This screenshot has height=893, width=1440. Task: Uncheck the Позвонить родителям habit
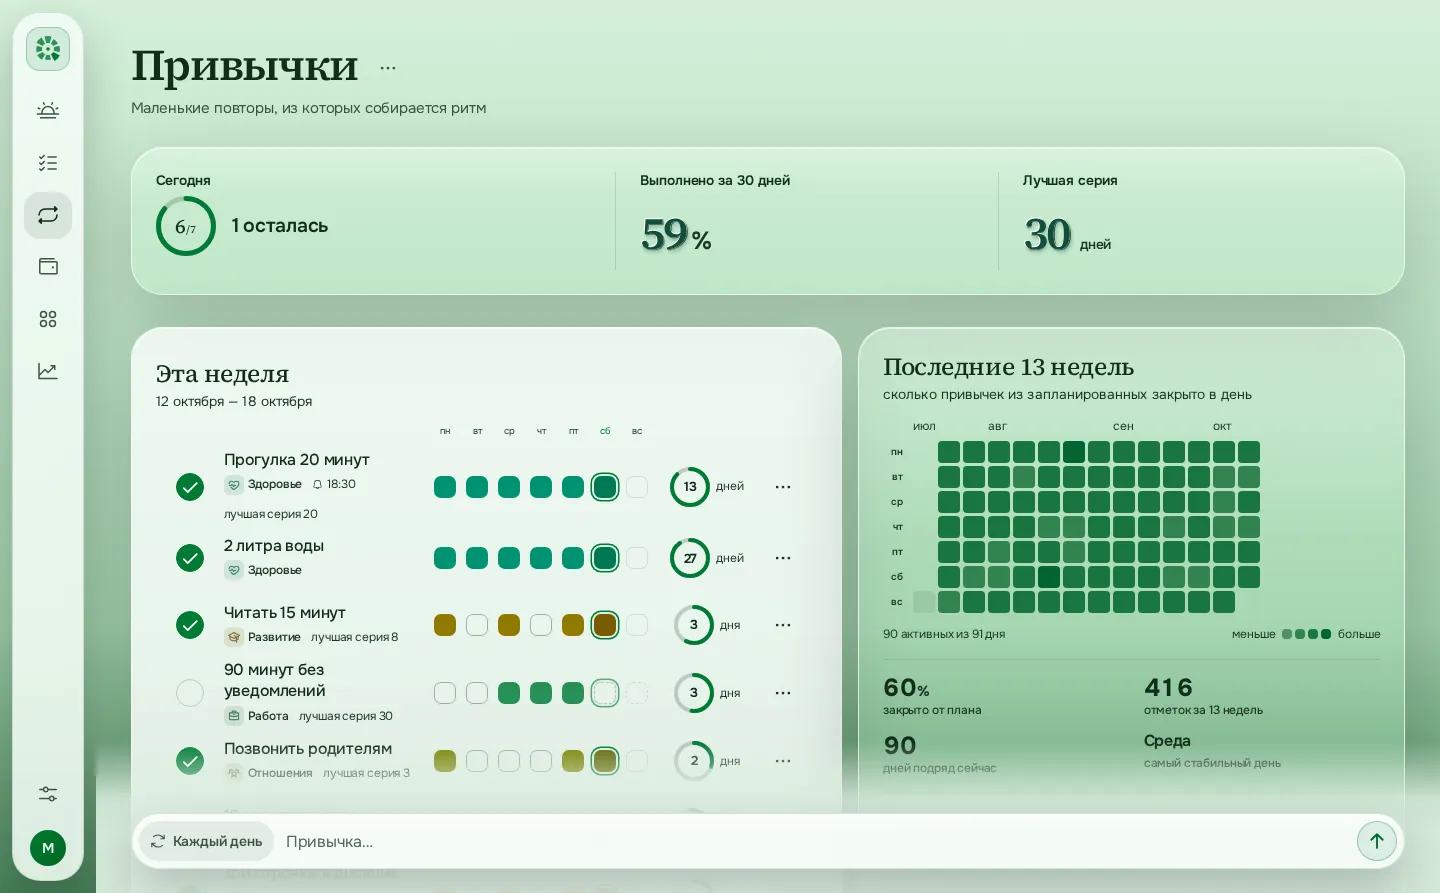(x=190, y=761)
